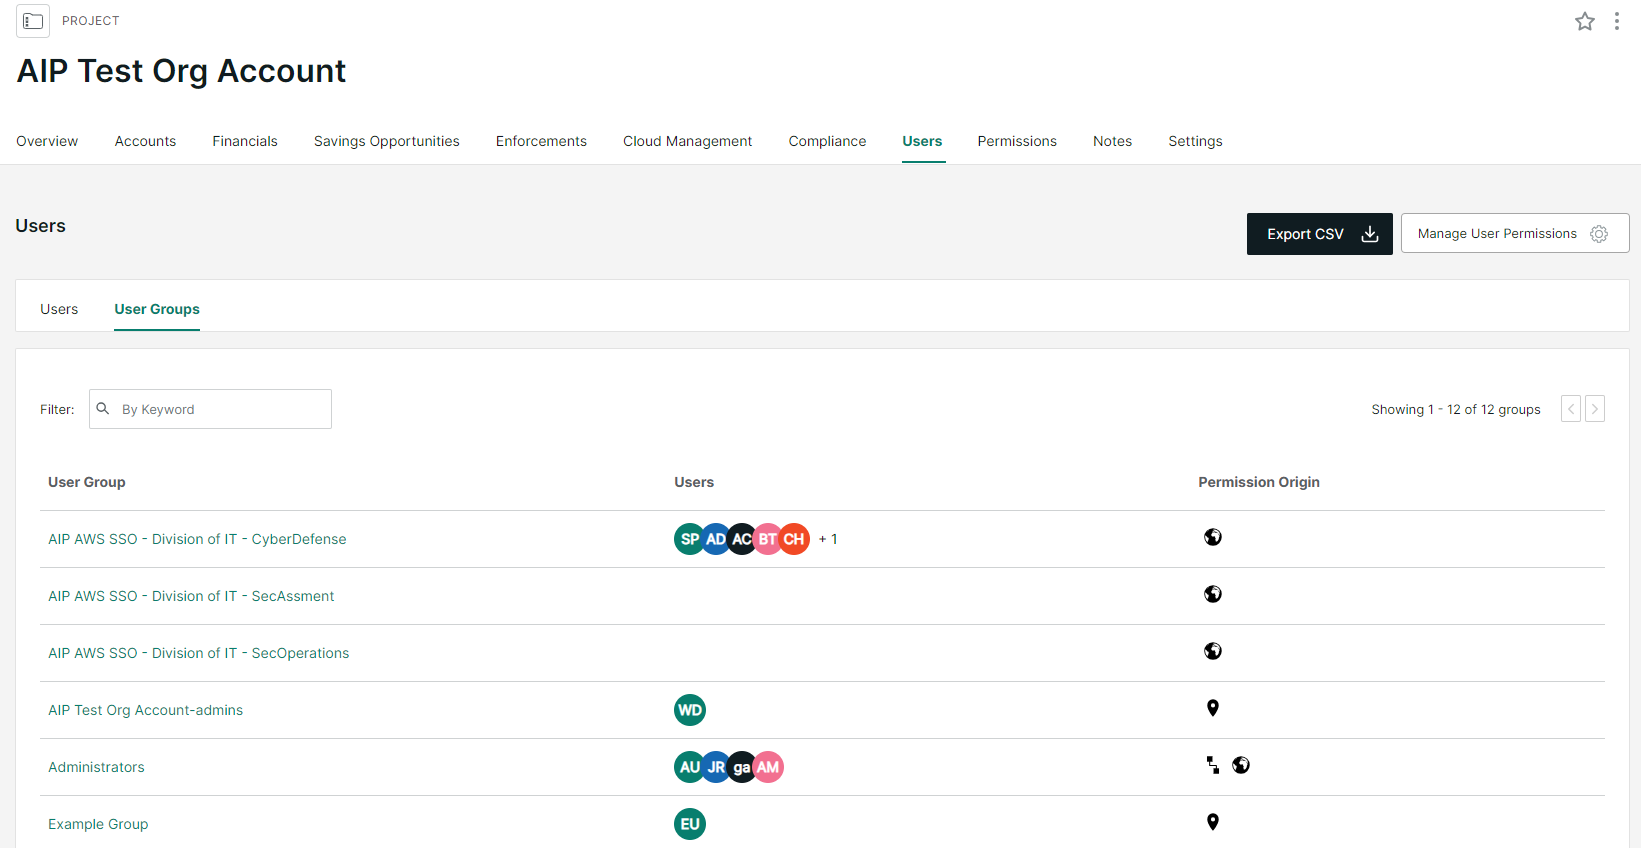The height and width of the screenshot is (848, 1641).
Task: Click SP avatar in CyberDefense group
Action: click(x=688, y=539)
